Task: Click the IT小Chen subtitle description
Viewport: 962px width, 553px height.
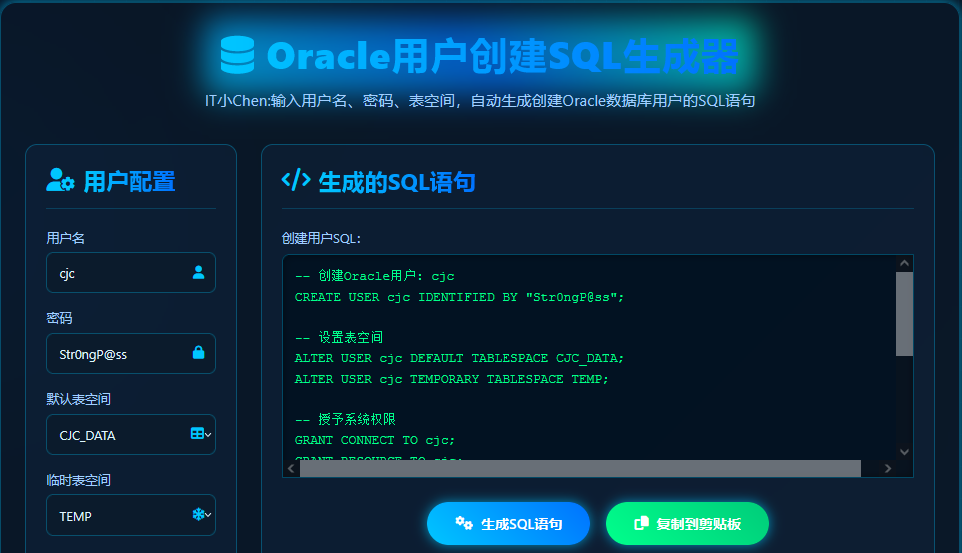Action: [x=480, y=101]
